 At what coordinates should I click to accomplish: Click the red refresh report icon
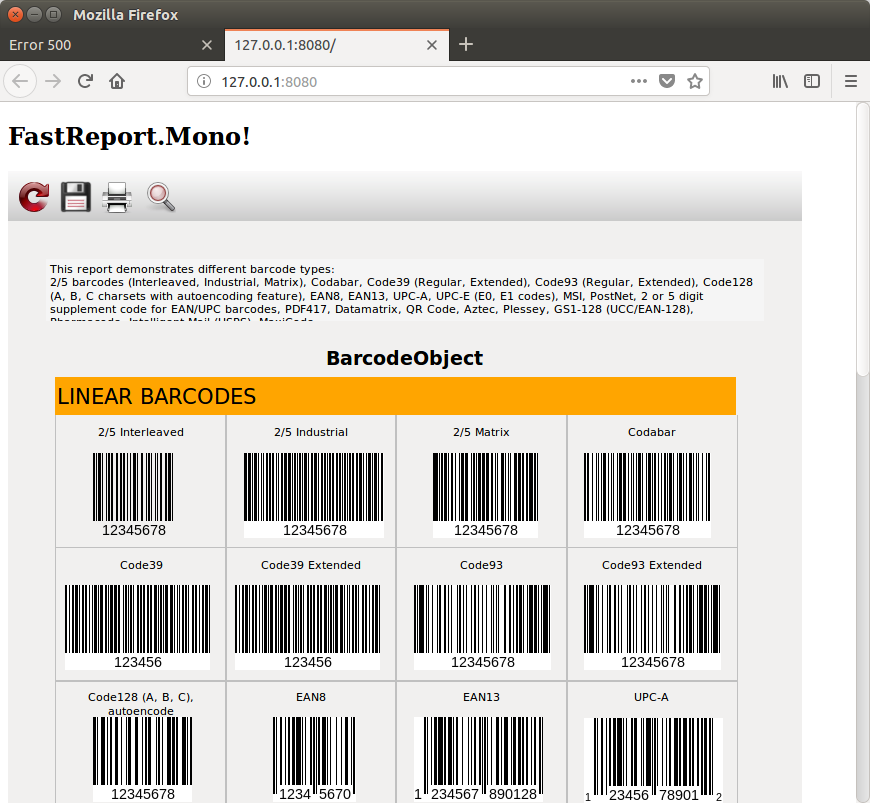point(34,197)
